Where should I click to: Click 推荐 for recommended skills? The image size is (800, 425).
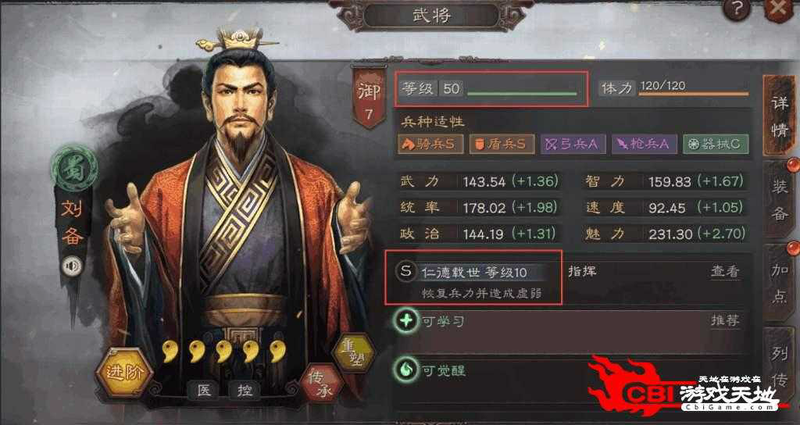pyautogui.click(x=726, y=321)
